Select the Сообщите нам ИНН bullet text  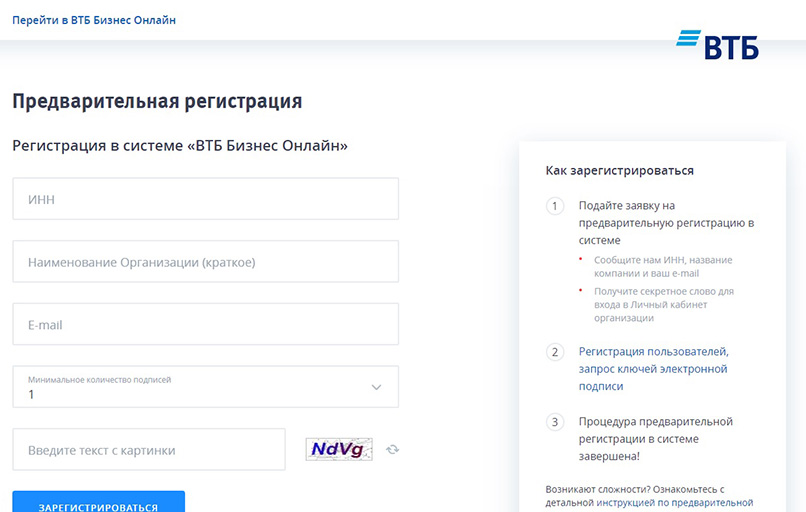pyautogui.click(x=663, y=267)
